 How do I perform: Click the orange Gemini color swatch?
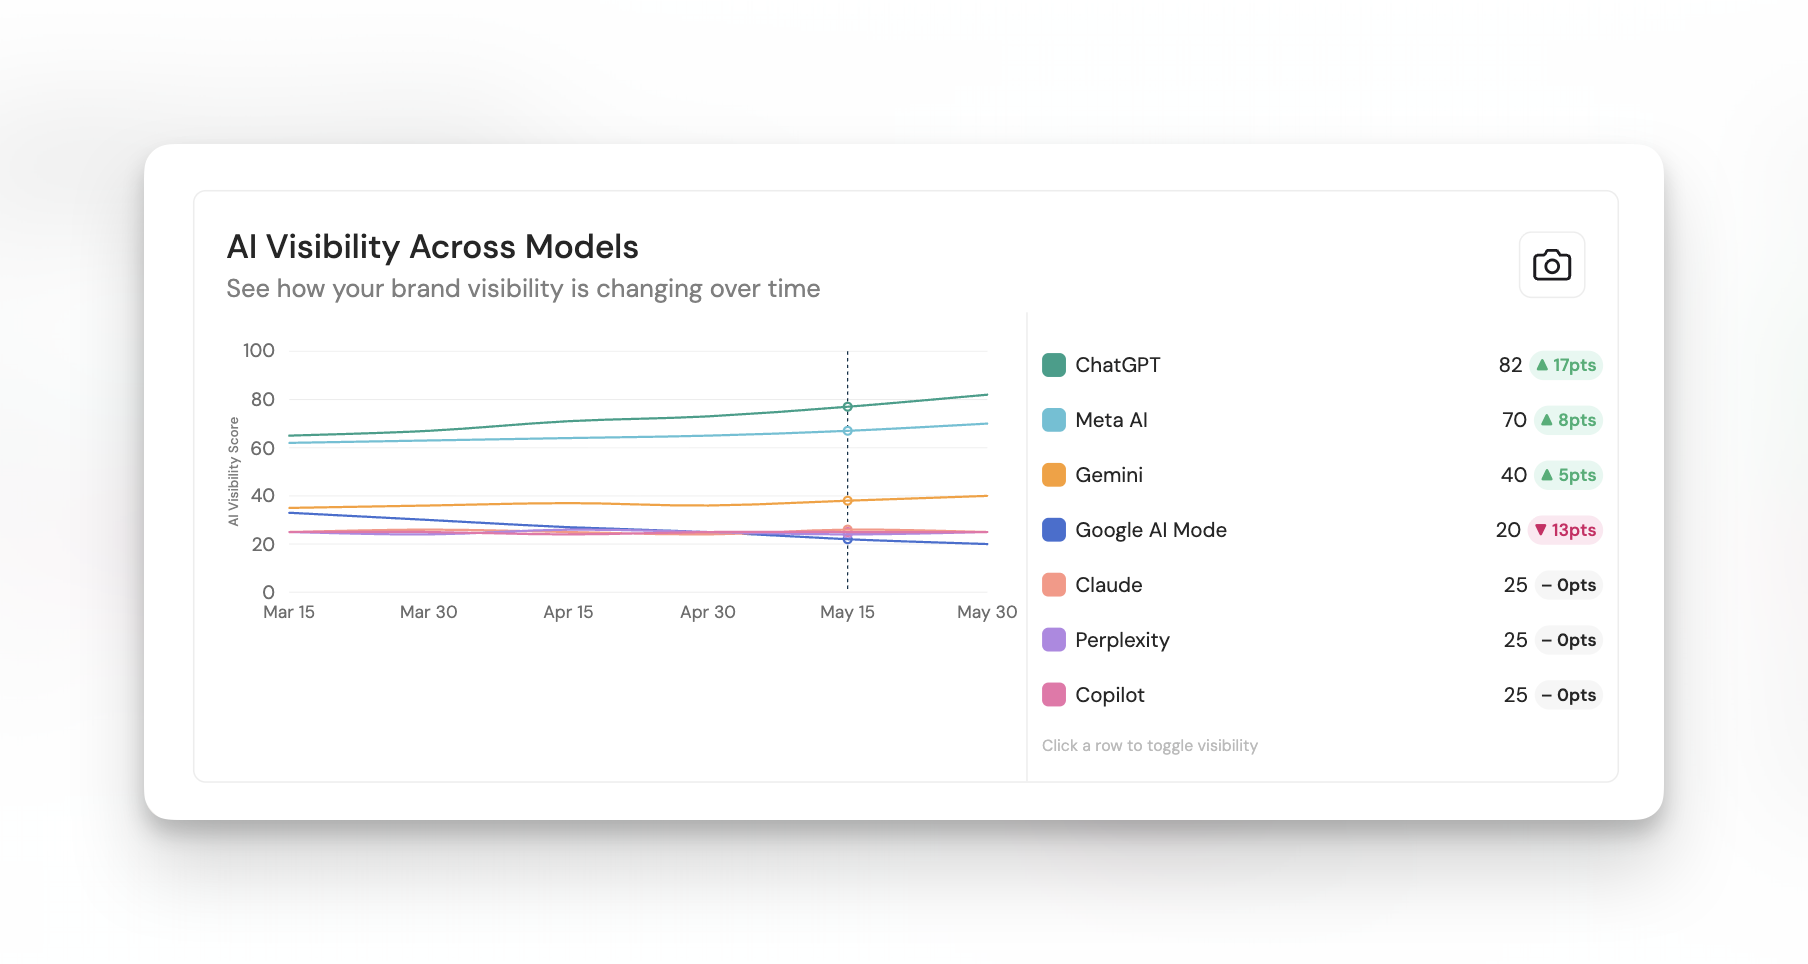point(1054,475)
